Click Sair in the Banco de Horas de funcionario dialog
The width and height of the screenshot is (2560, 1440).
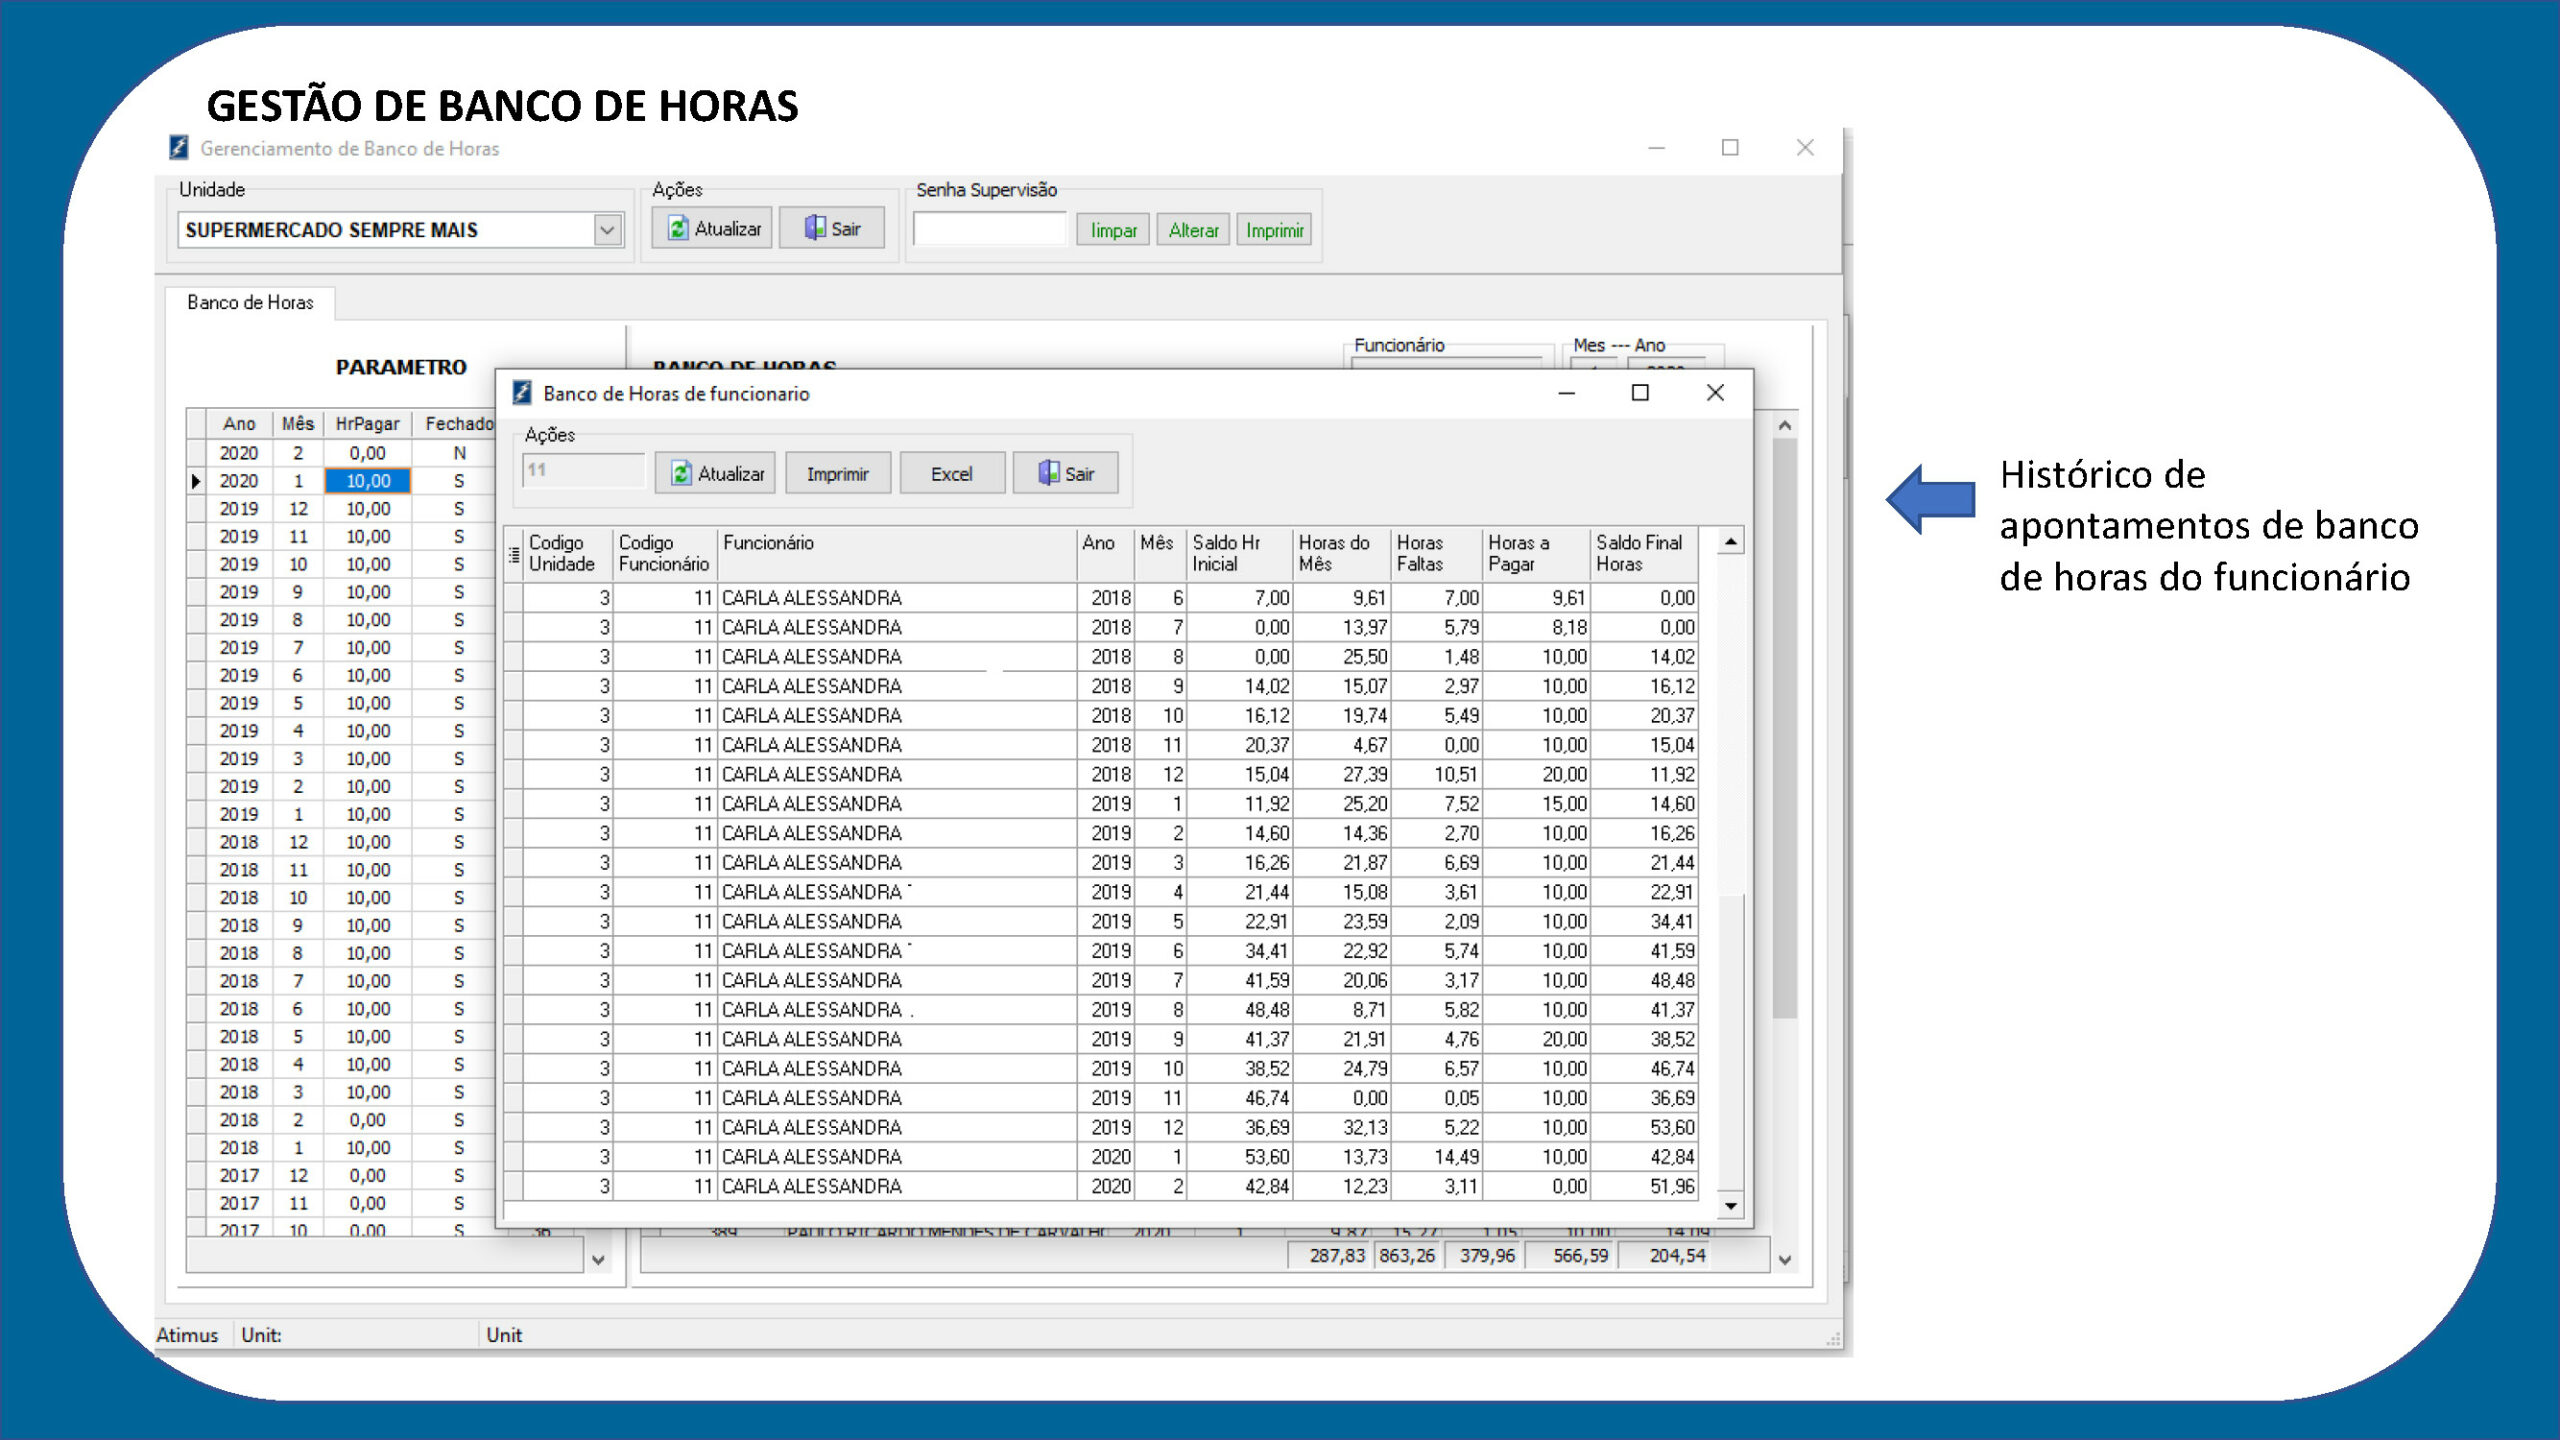1065,474
